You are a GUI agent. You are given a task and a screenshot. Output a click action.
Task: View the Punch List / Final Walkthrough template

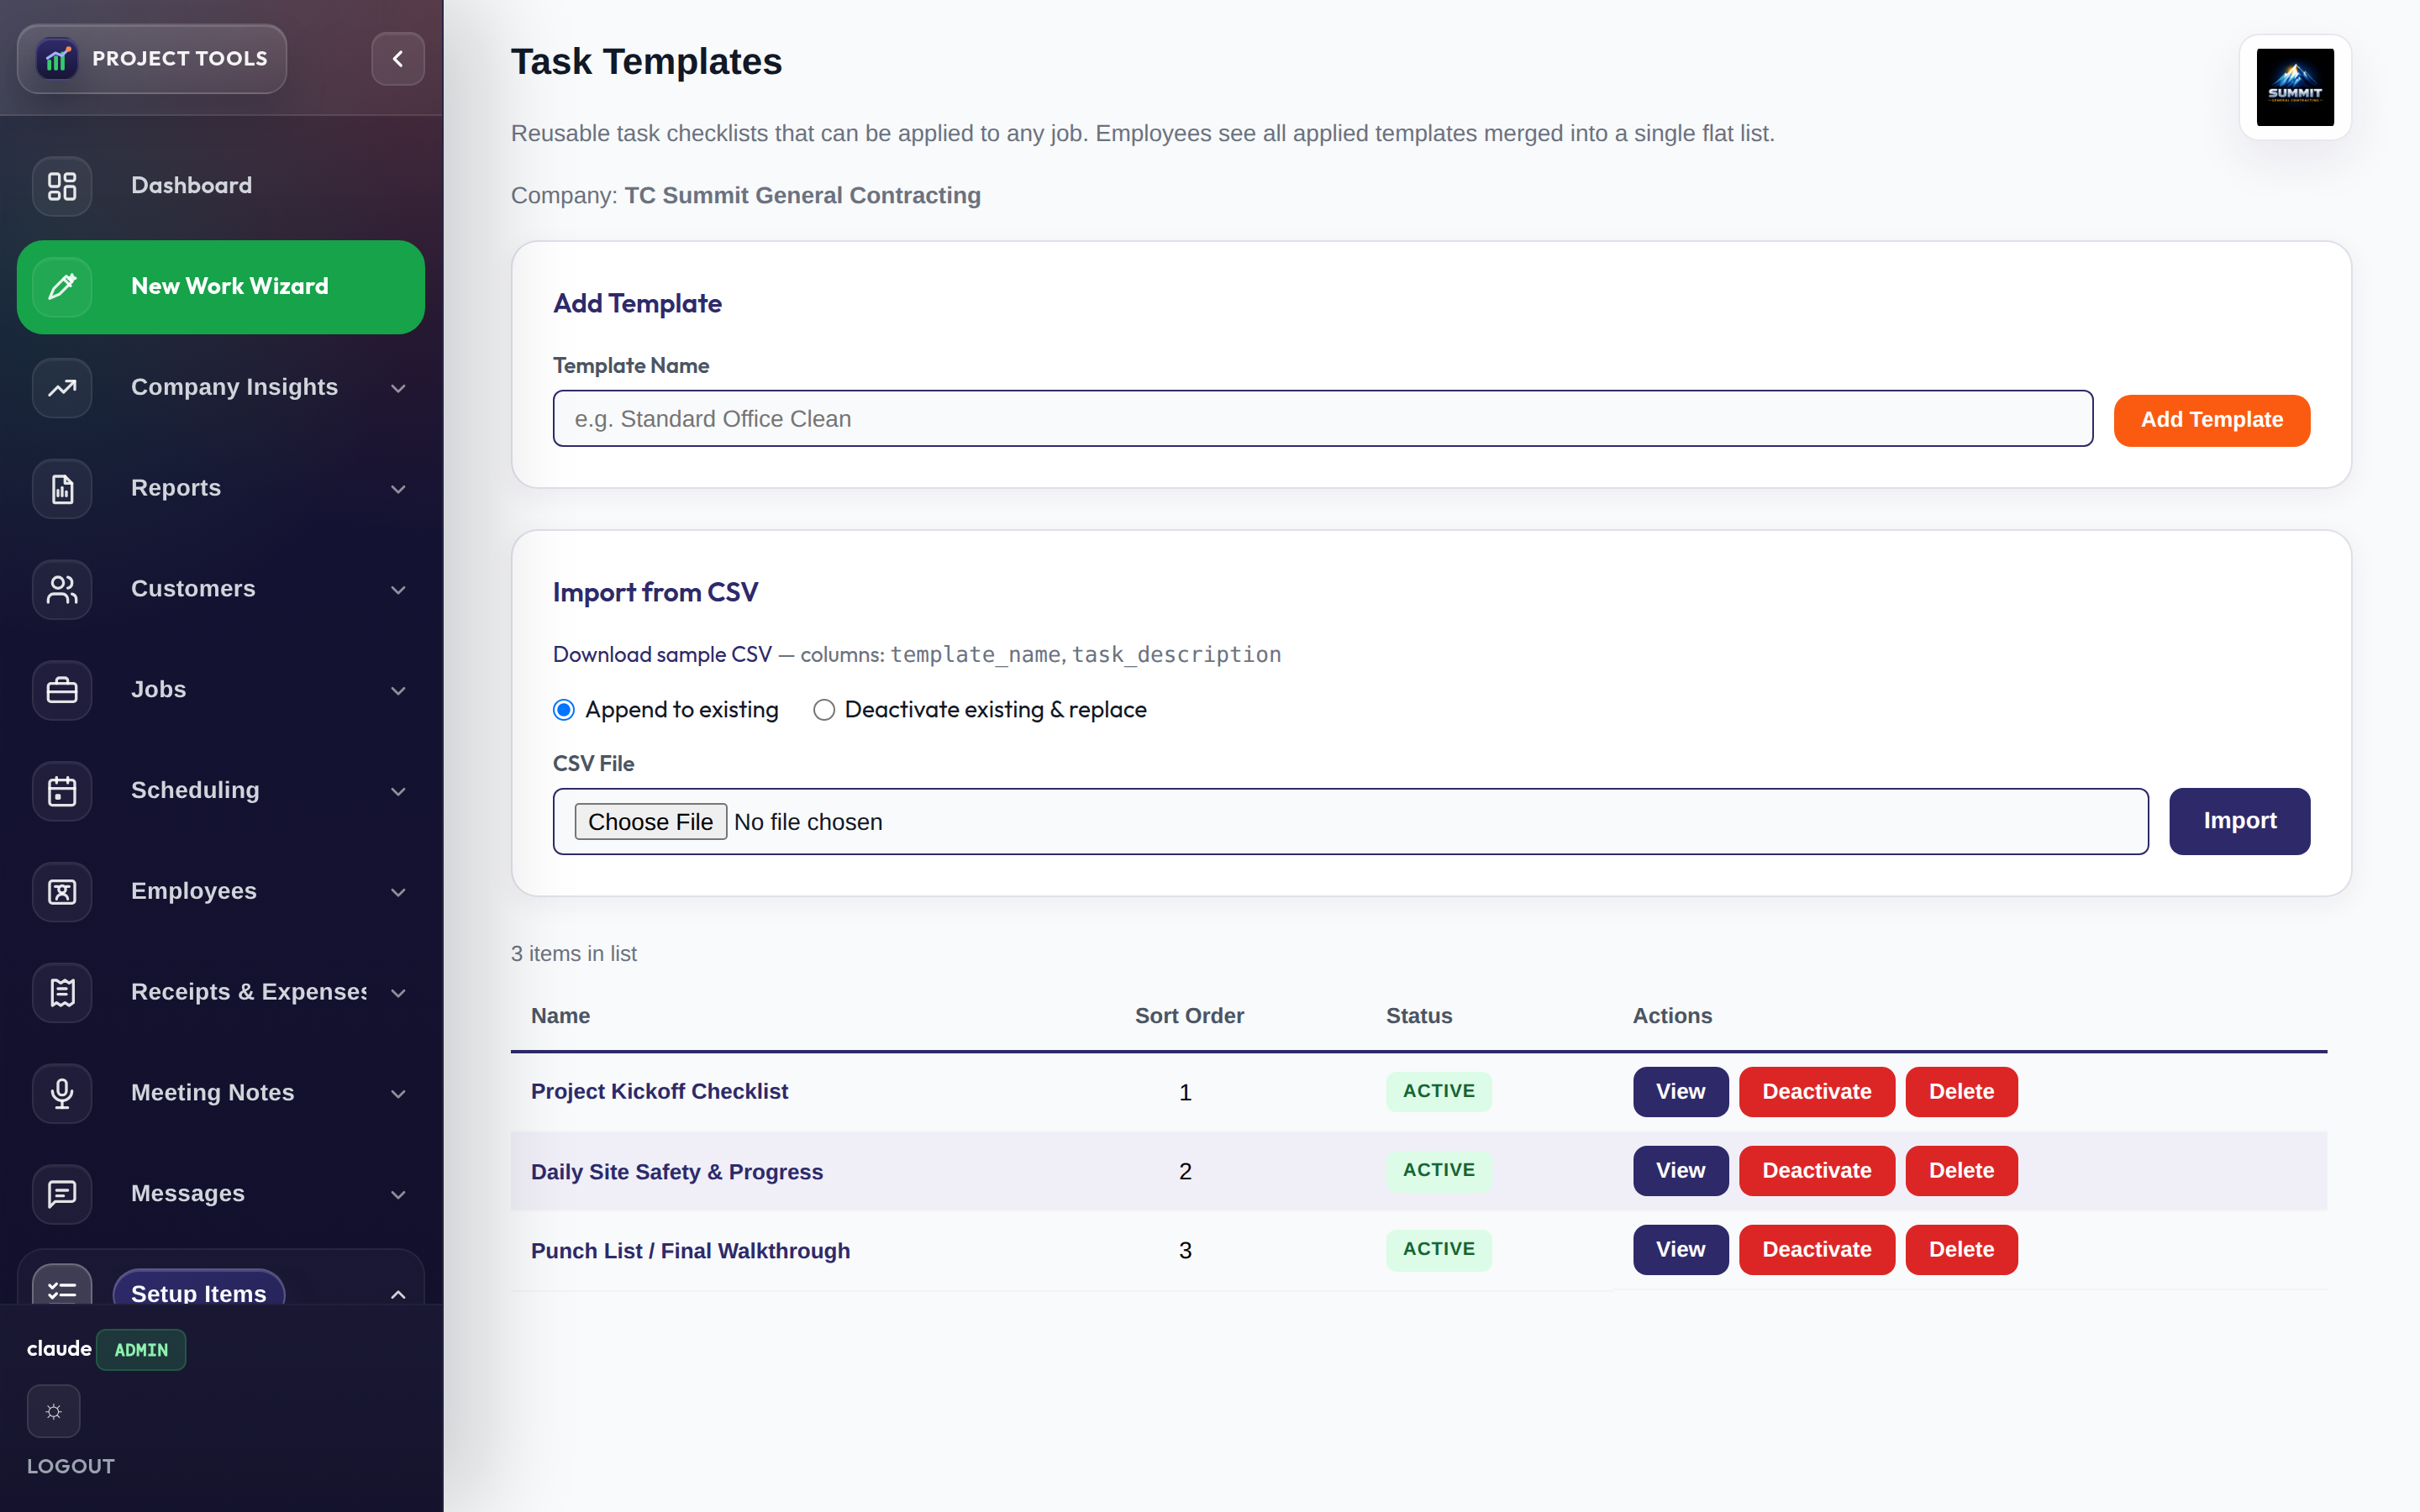[1680, 1250]
